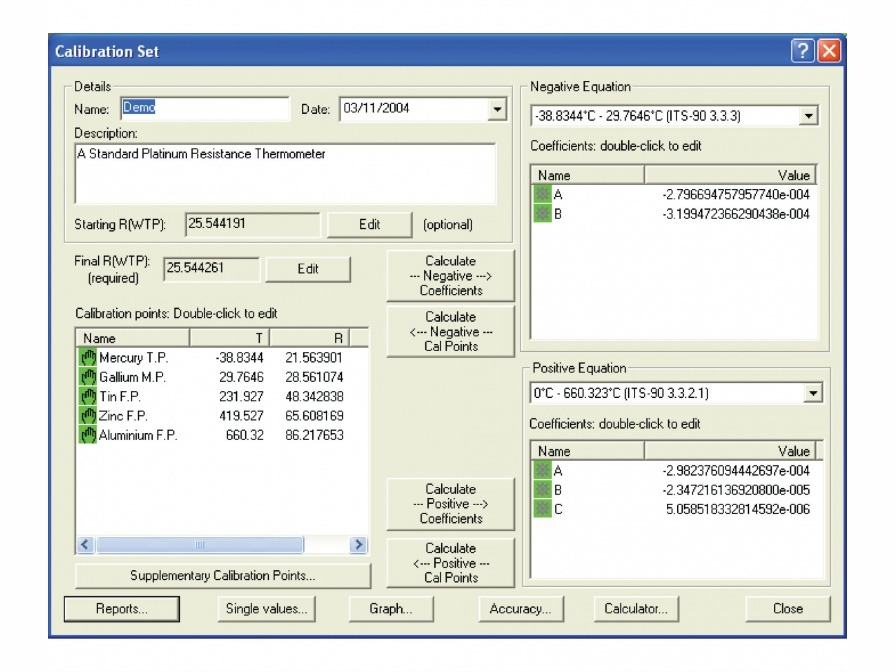Click the calibration list horizontal scrollbar thumb
The height and width of the screenshot is (672, 896).
pyautogui.click(x=200, y=545)
